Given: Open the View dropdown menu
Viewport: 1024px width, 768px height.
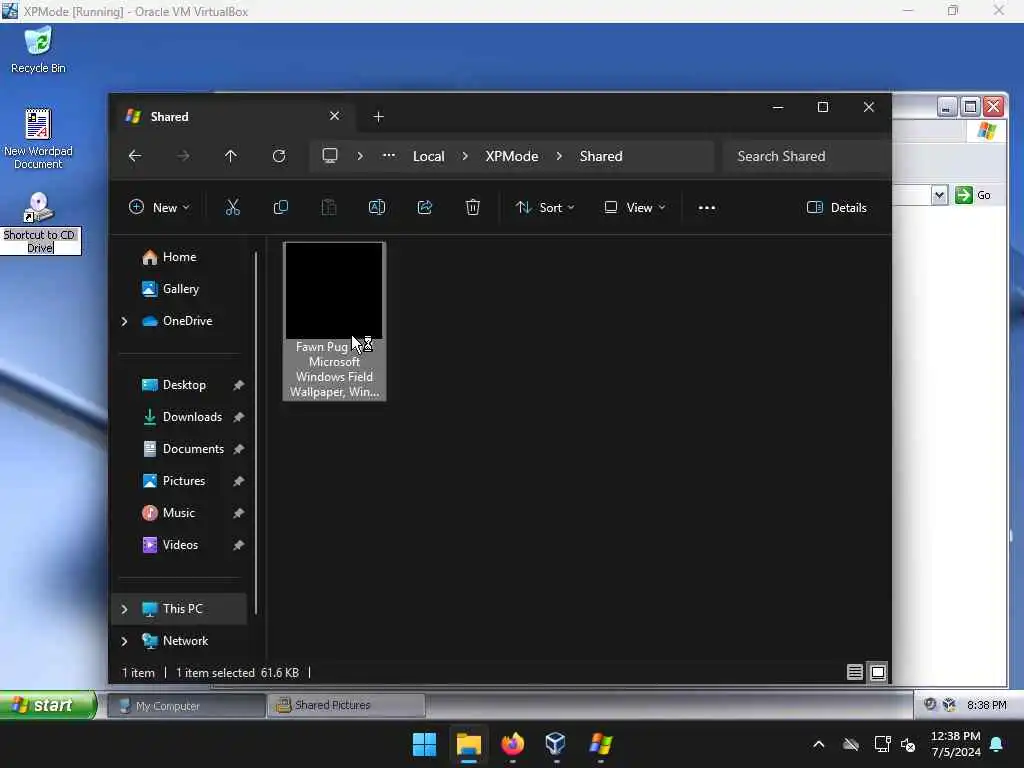Looking at the screenshot, I should (635, 208).
